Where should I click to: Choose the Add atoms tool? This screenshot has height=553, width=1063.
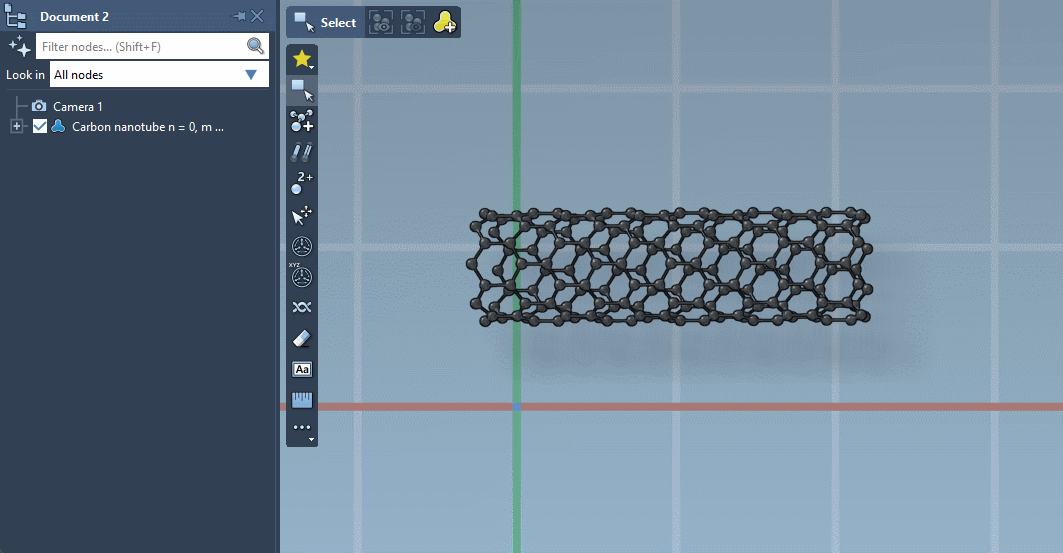302,122
